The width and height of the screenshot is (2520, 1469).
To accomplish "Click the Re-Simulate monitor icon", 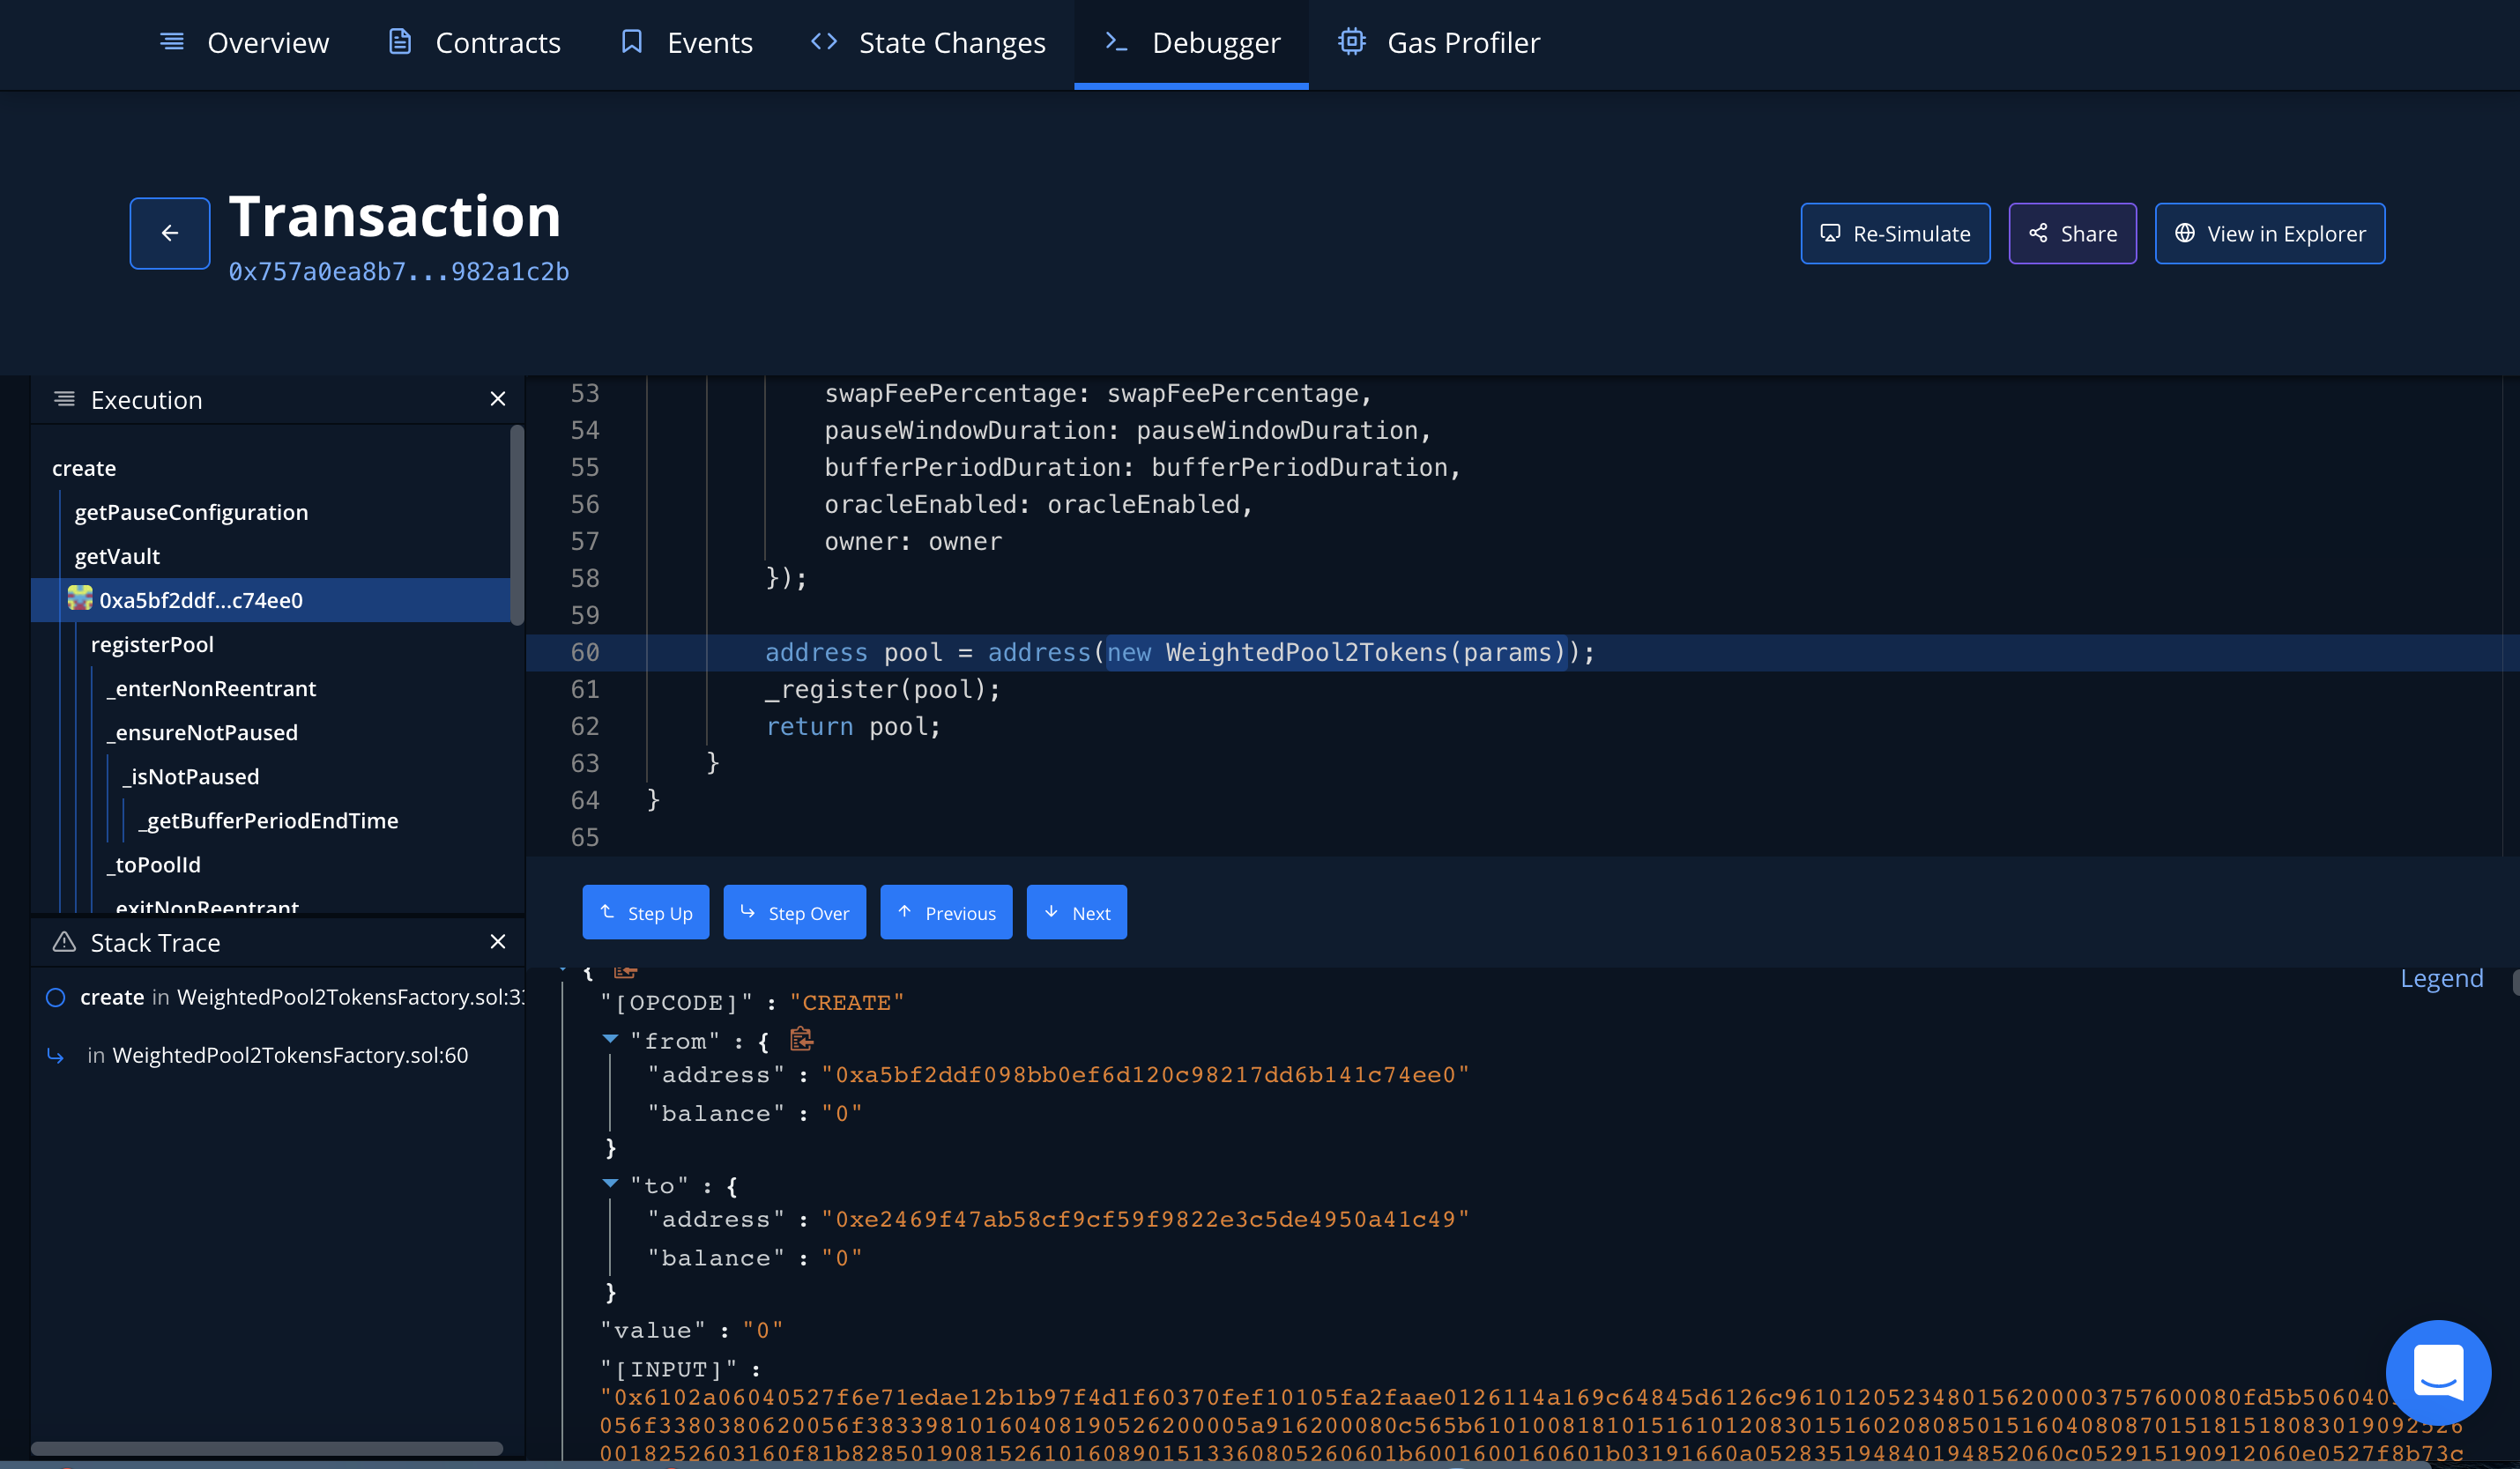I will point(1830,233).
